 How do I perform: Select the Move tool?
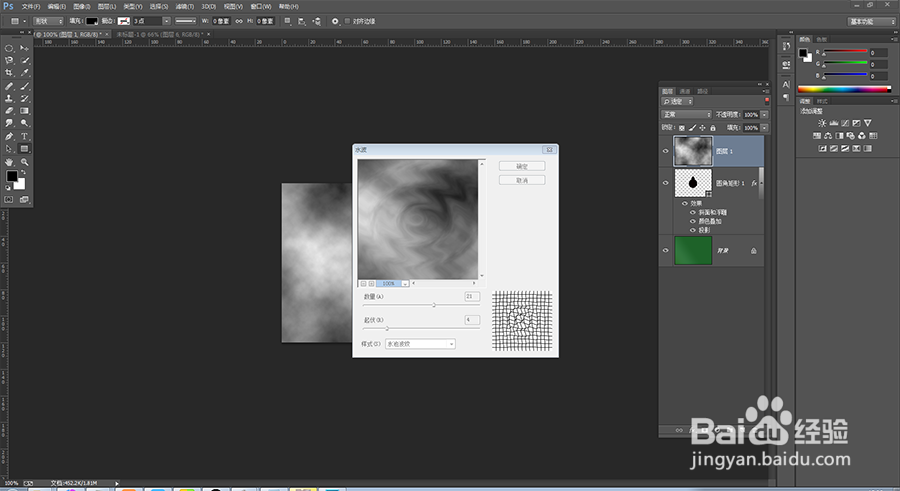tap(24, 48)
